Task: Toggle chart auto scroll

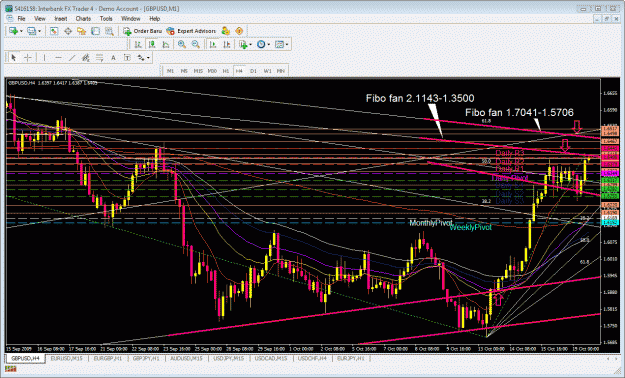Action: [x=213, y=45]
